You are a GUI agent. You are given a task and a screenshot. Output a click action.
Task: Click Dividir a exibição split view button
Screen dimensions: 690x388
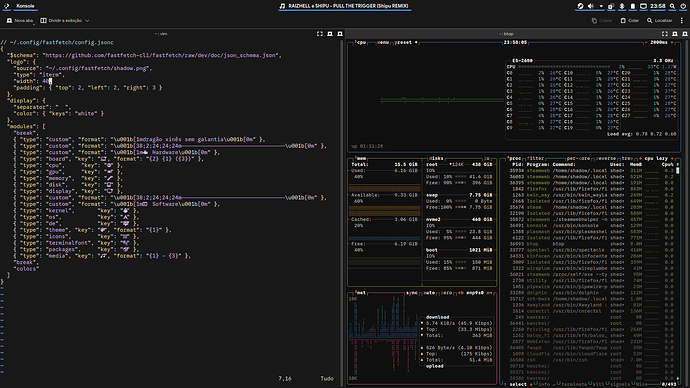click(61, 21)
